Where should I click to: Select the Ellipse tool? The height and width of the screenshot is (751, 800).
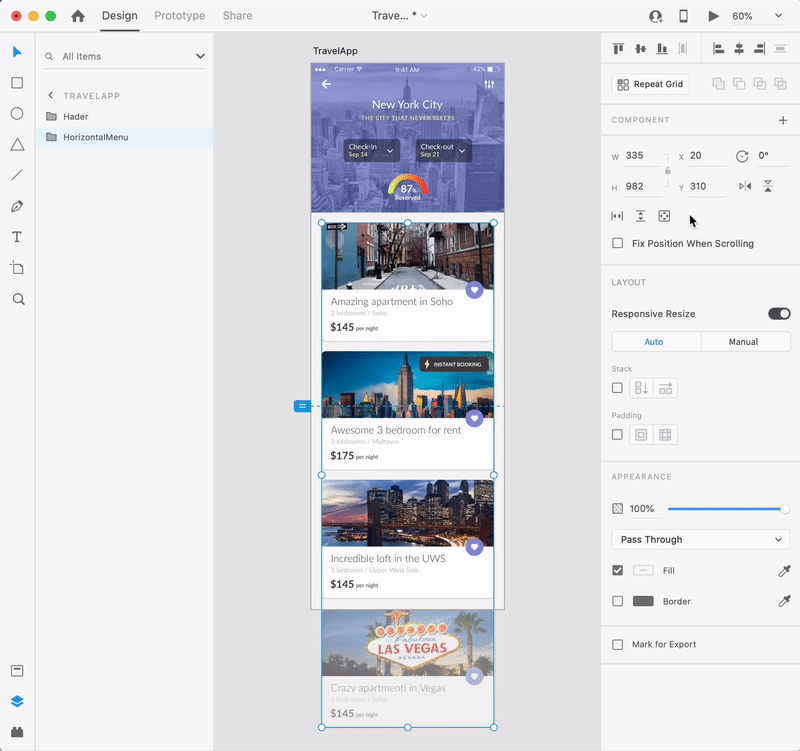(17, 114)
